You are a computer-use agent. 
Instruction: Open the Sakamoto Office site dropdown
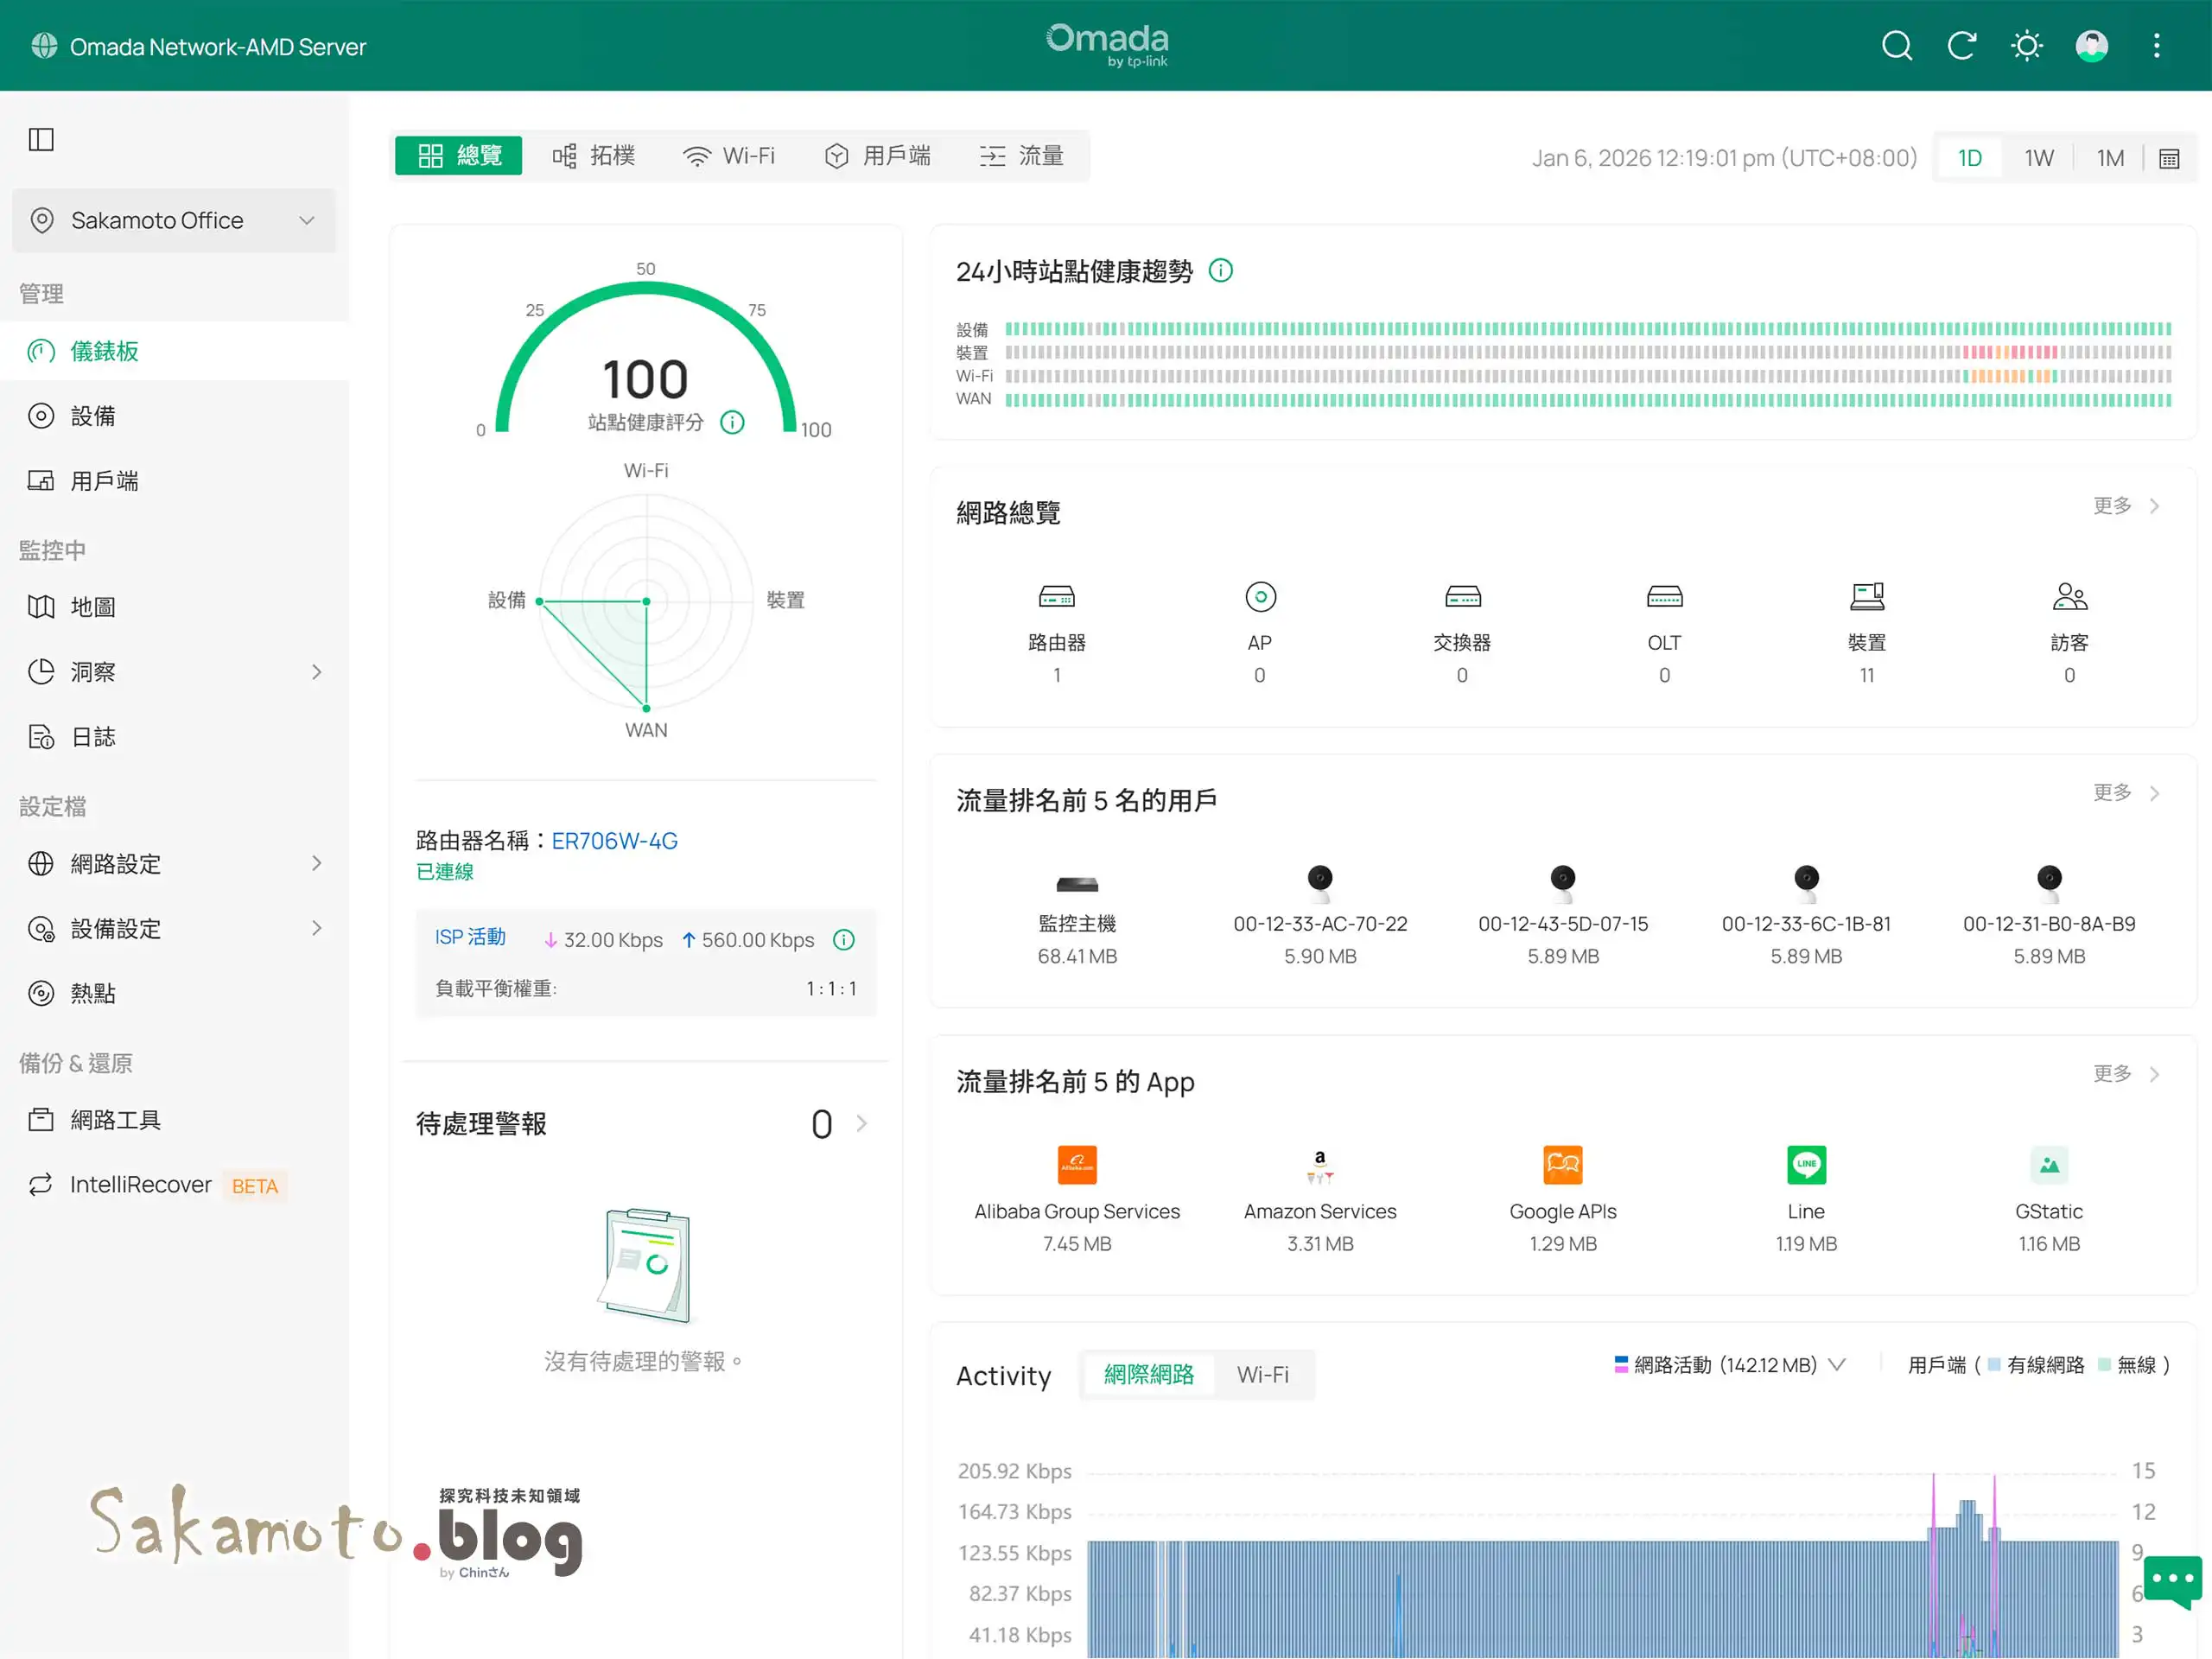(x=174, y=220)
